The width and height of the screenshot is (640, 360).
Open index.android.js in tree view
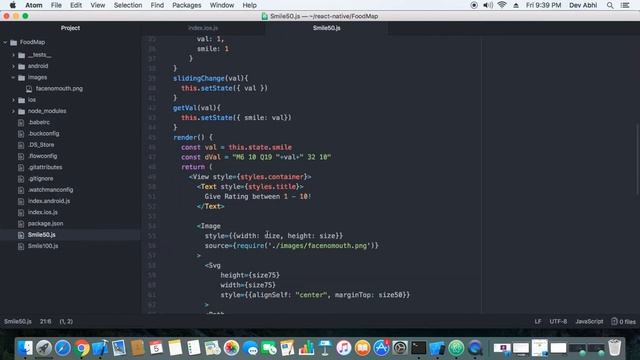(49, 201)
